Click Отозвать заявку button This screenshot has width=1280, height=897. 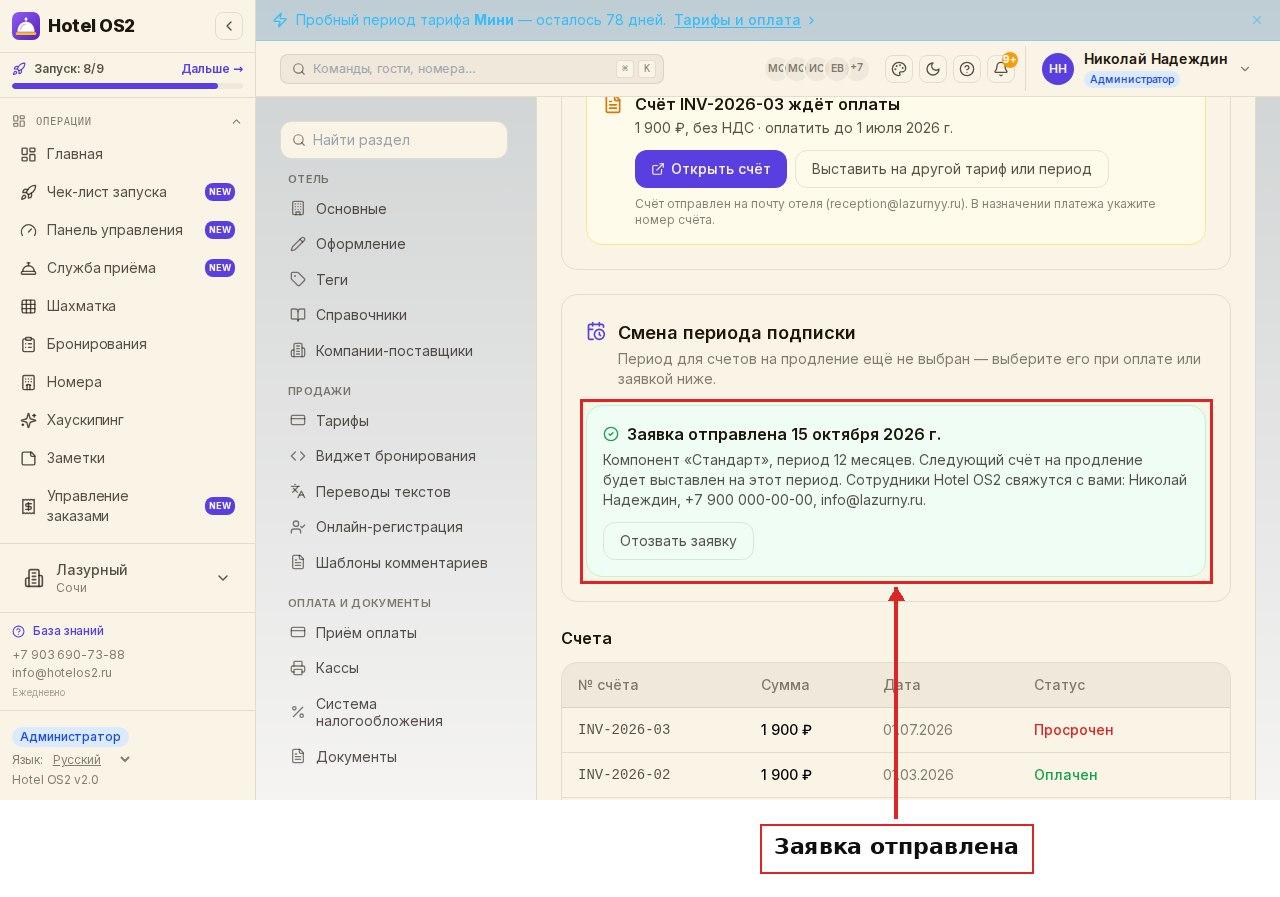click(678, 541)
